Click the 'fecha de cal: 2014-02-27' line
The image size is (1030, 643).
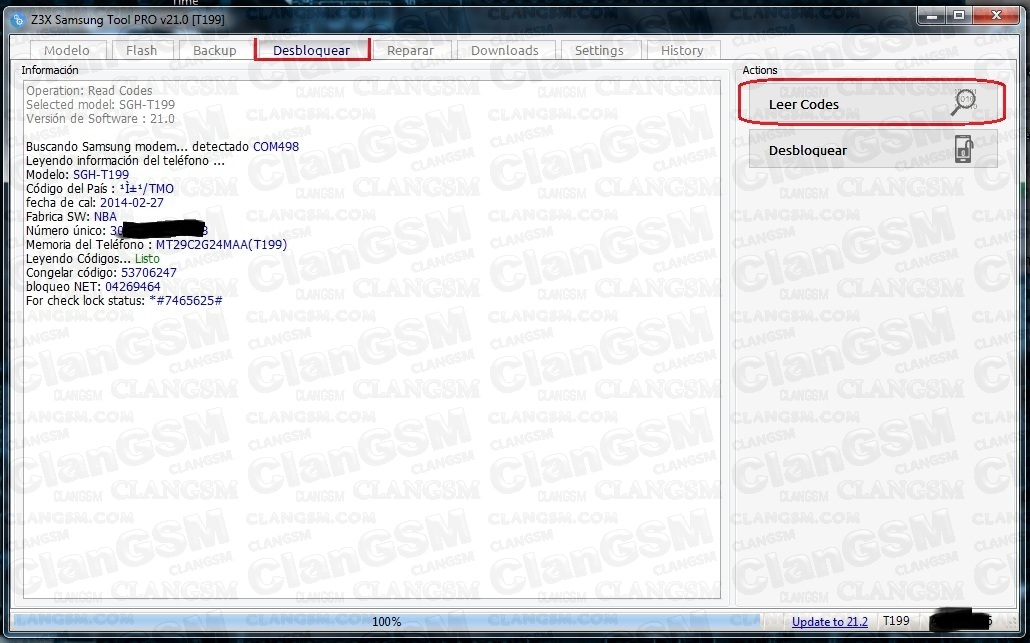[95, 202]
